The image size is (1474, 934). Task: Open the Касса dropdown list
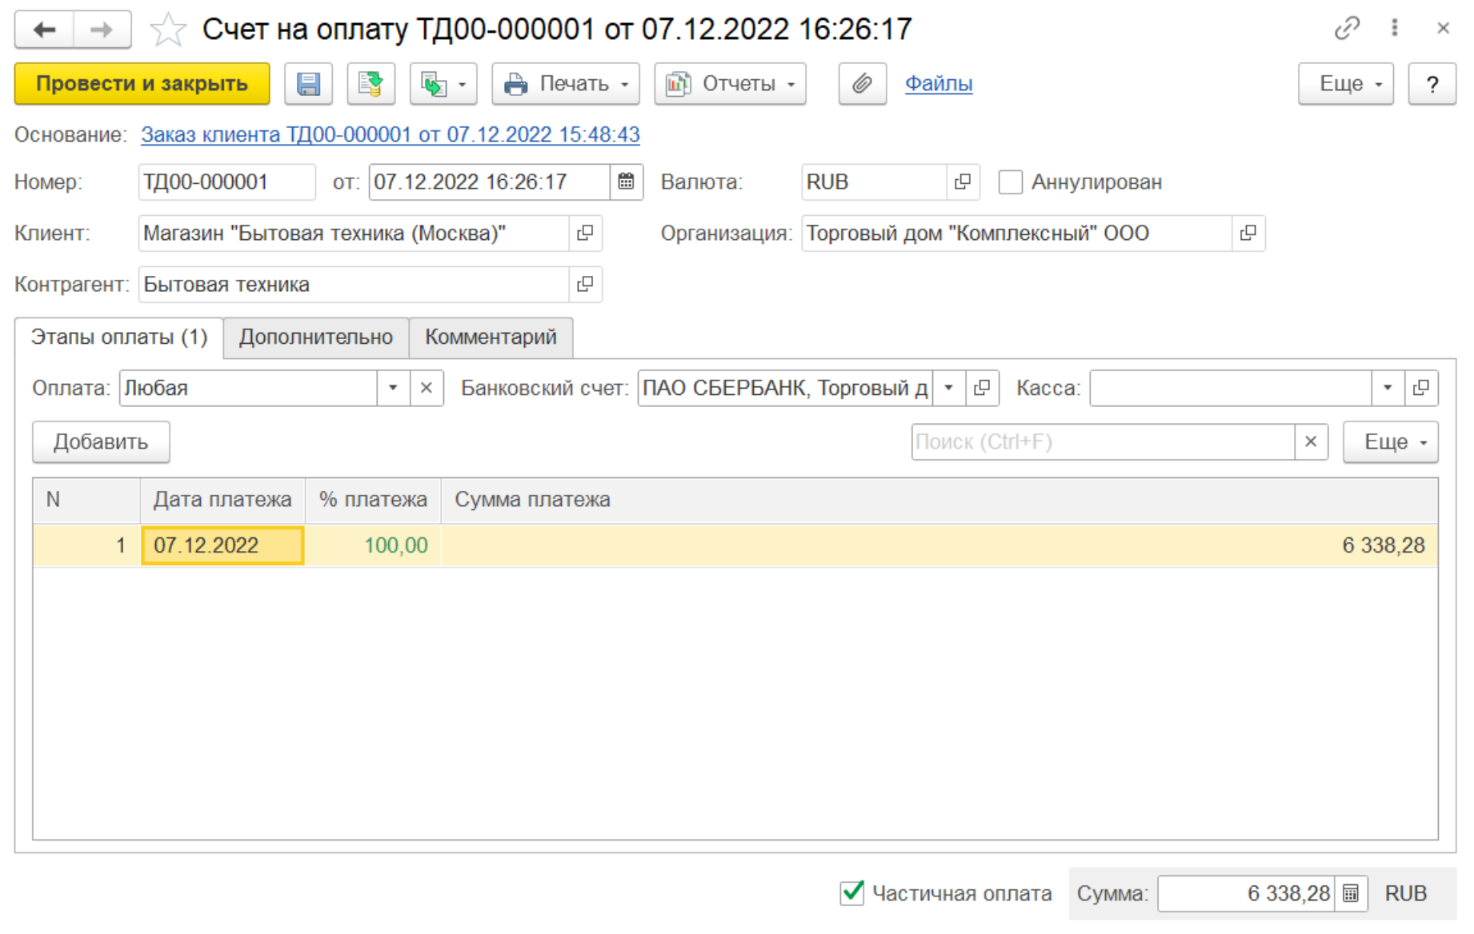click(x=1387, y=388)
